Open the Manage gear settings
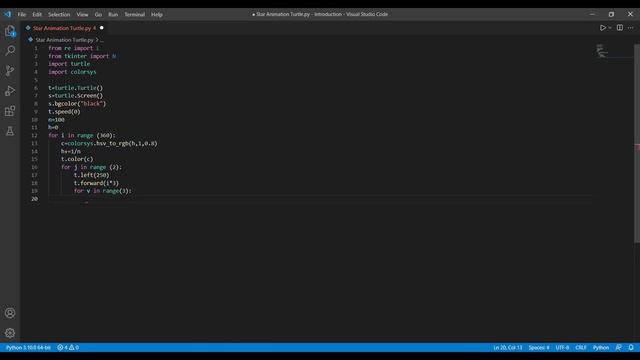This screenshot has width=640, height=360. coord(10,333)
